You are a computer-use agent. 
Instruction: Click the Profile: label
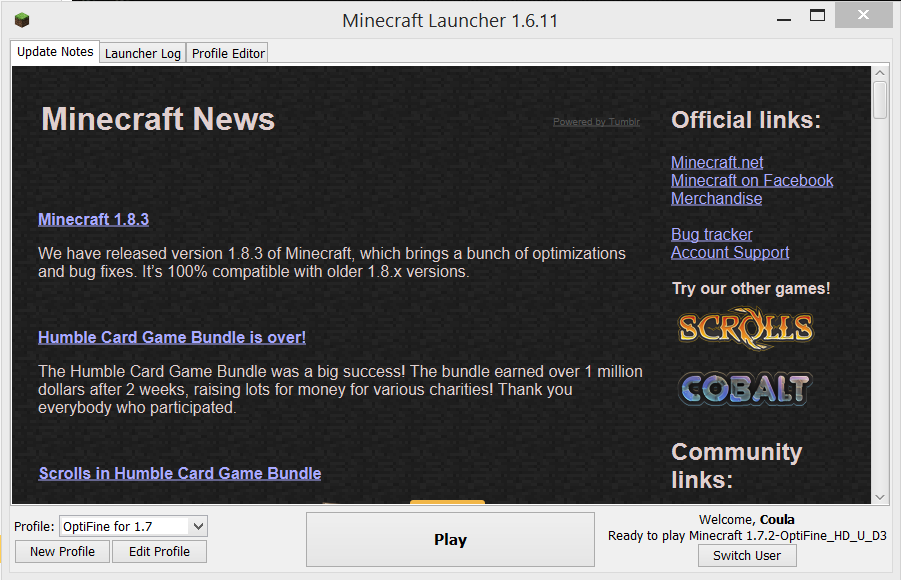[34, 527]
